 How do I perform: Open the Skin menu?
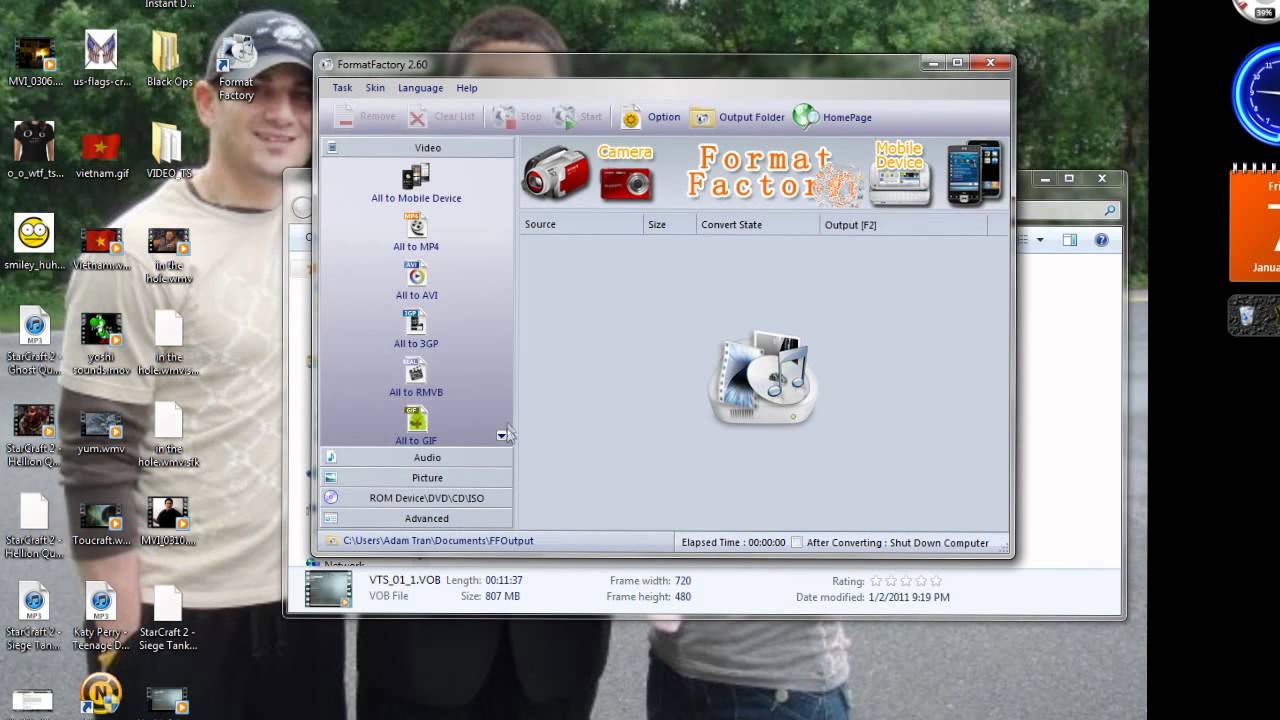tap(375, 88)
